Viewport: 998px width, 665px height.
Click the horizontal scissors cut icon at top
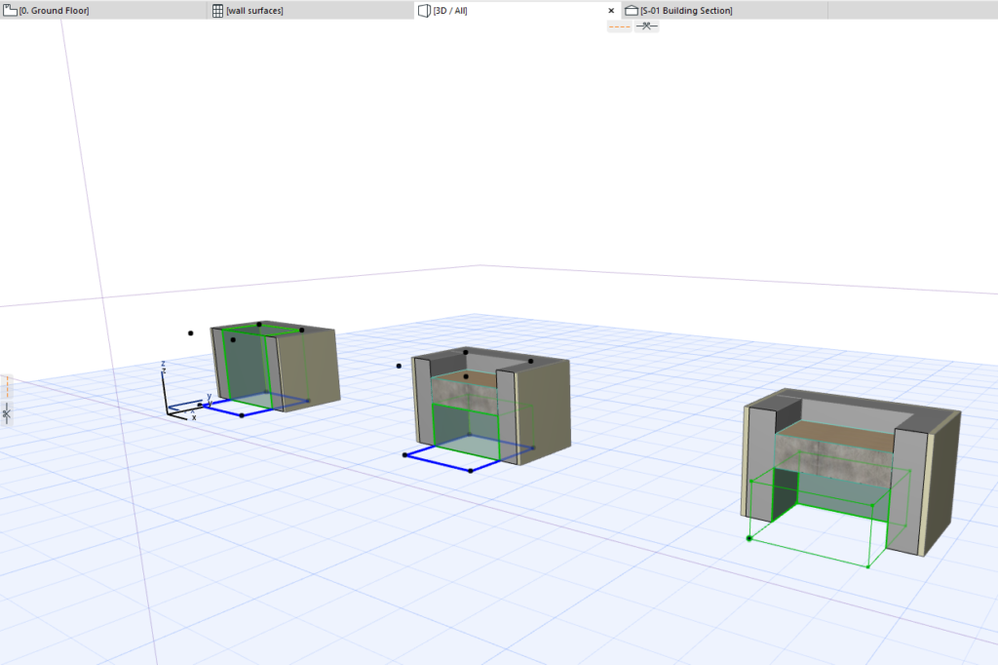[x=647, y=26]
